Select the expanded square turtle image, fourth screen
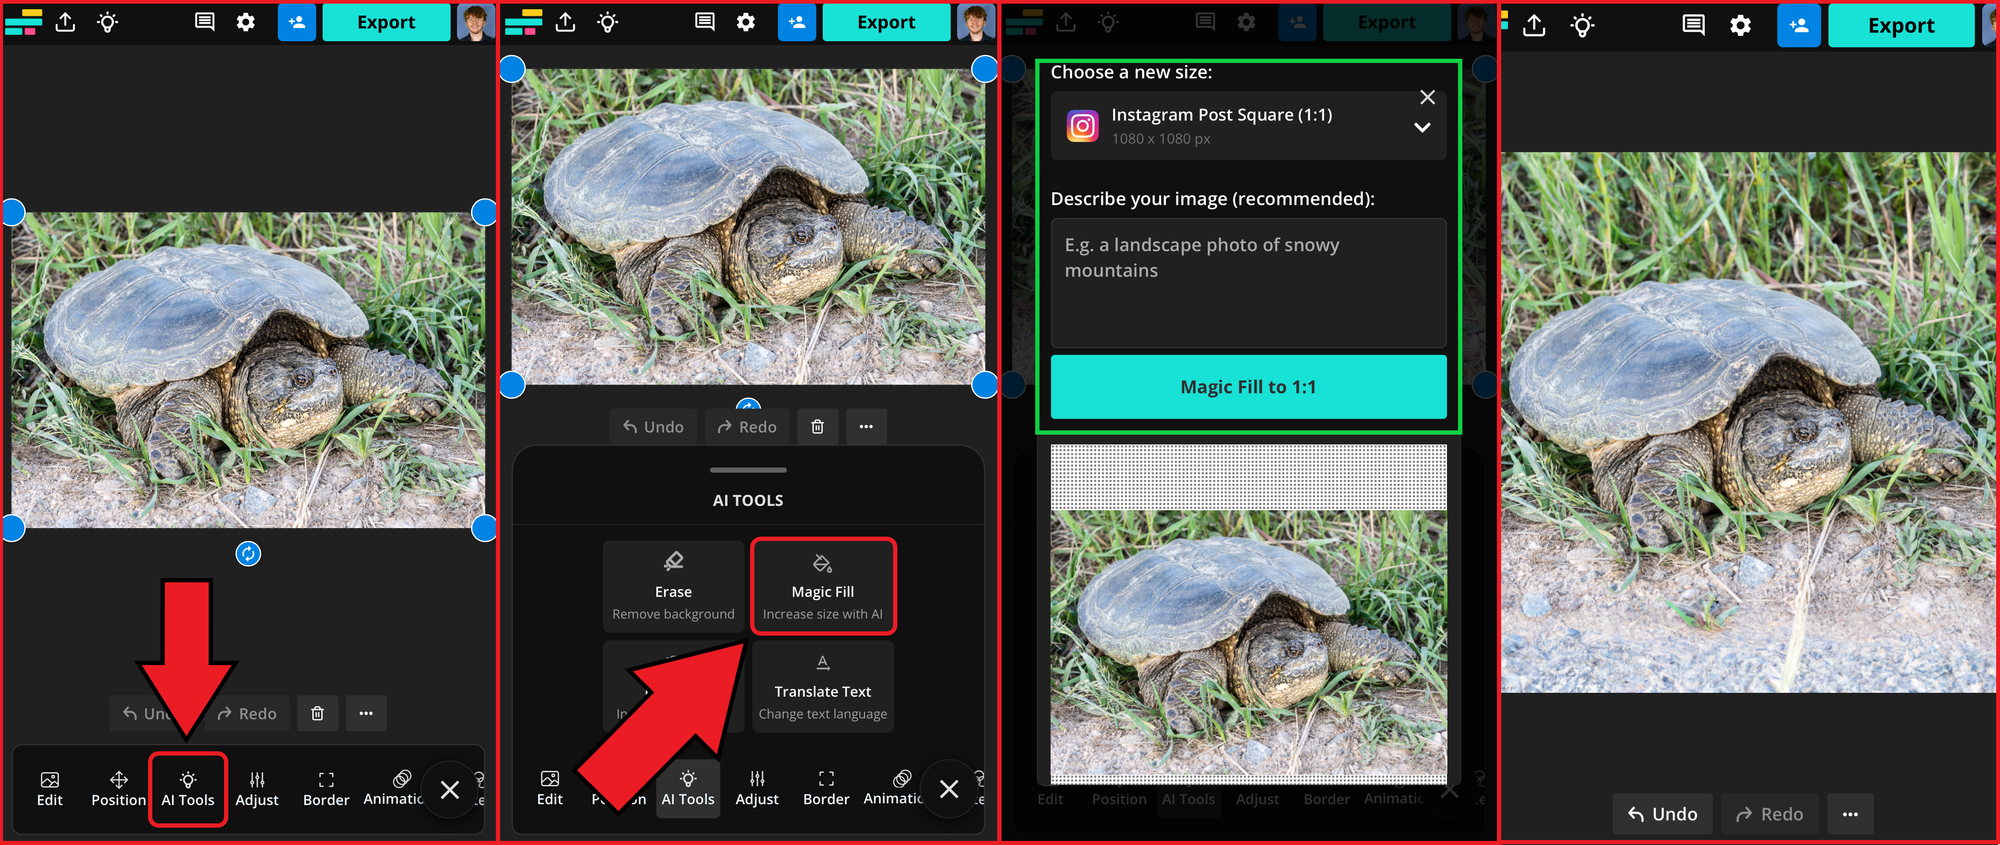This screenshot has width=2000, height=845. coord(1748,422)
